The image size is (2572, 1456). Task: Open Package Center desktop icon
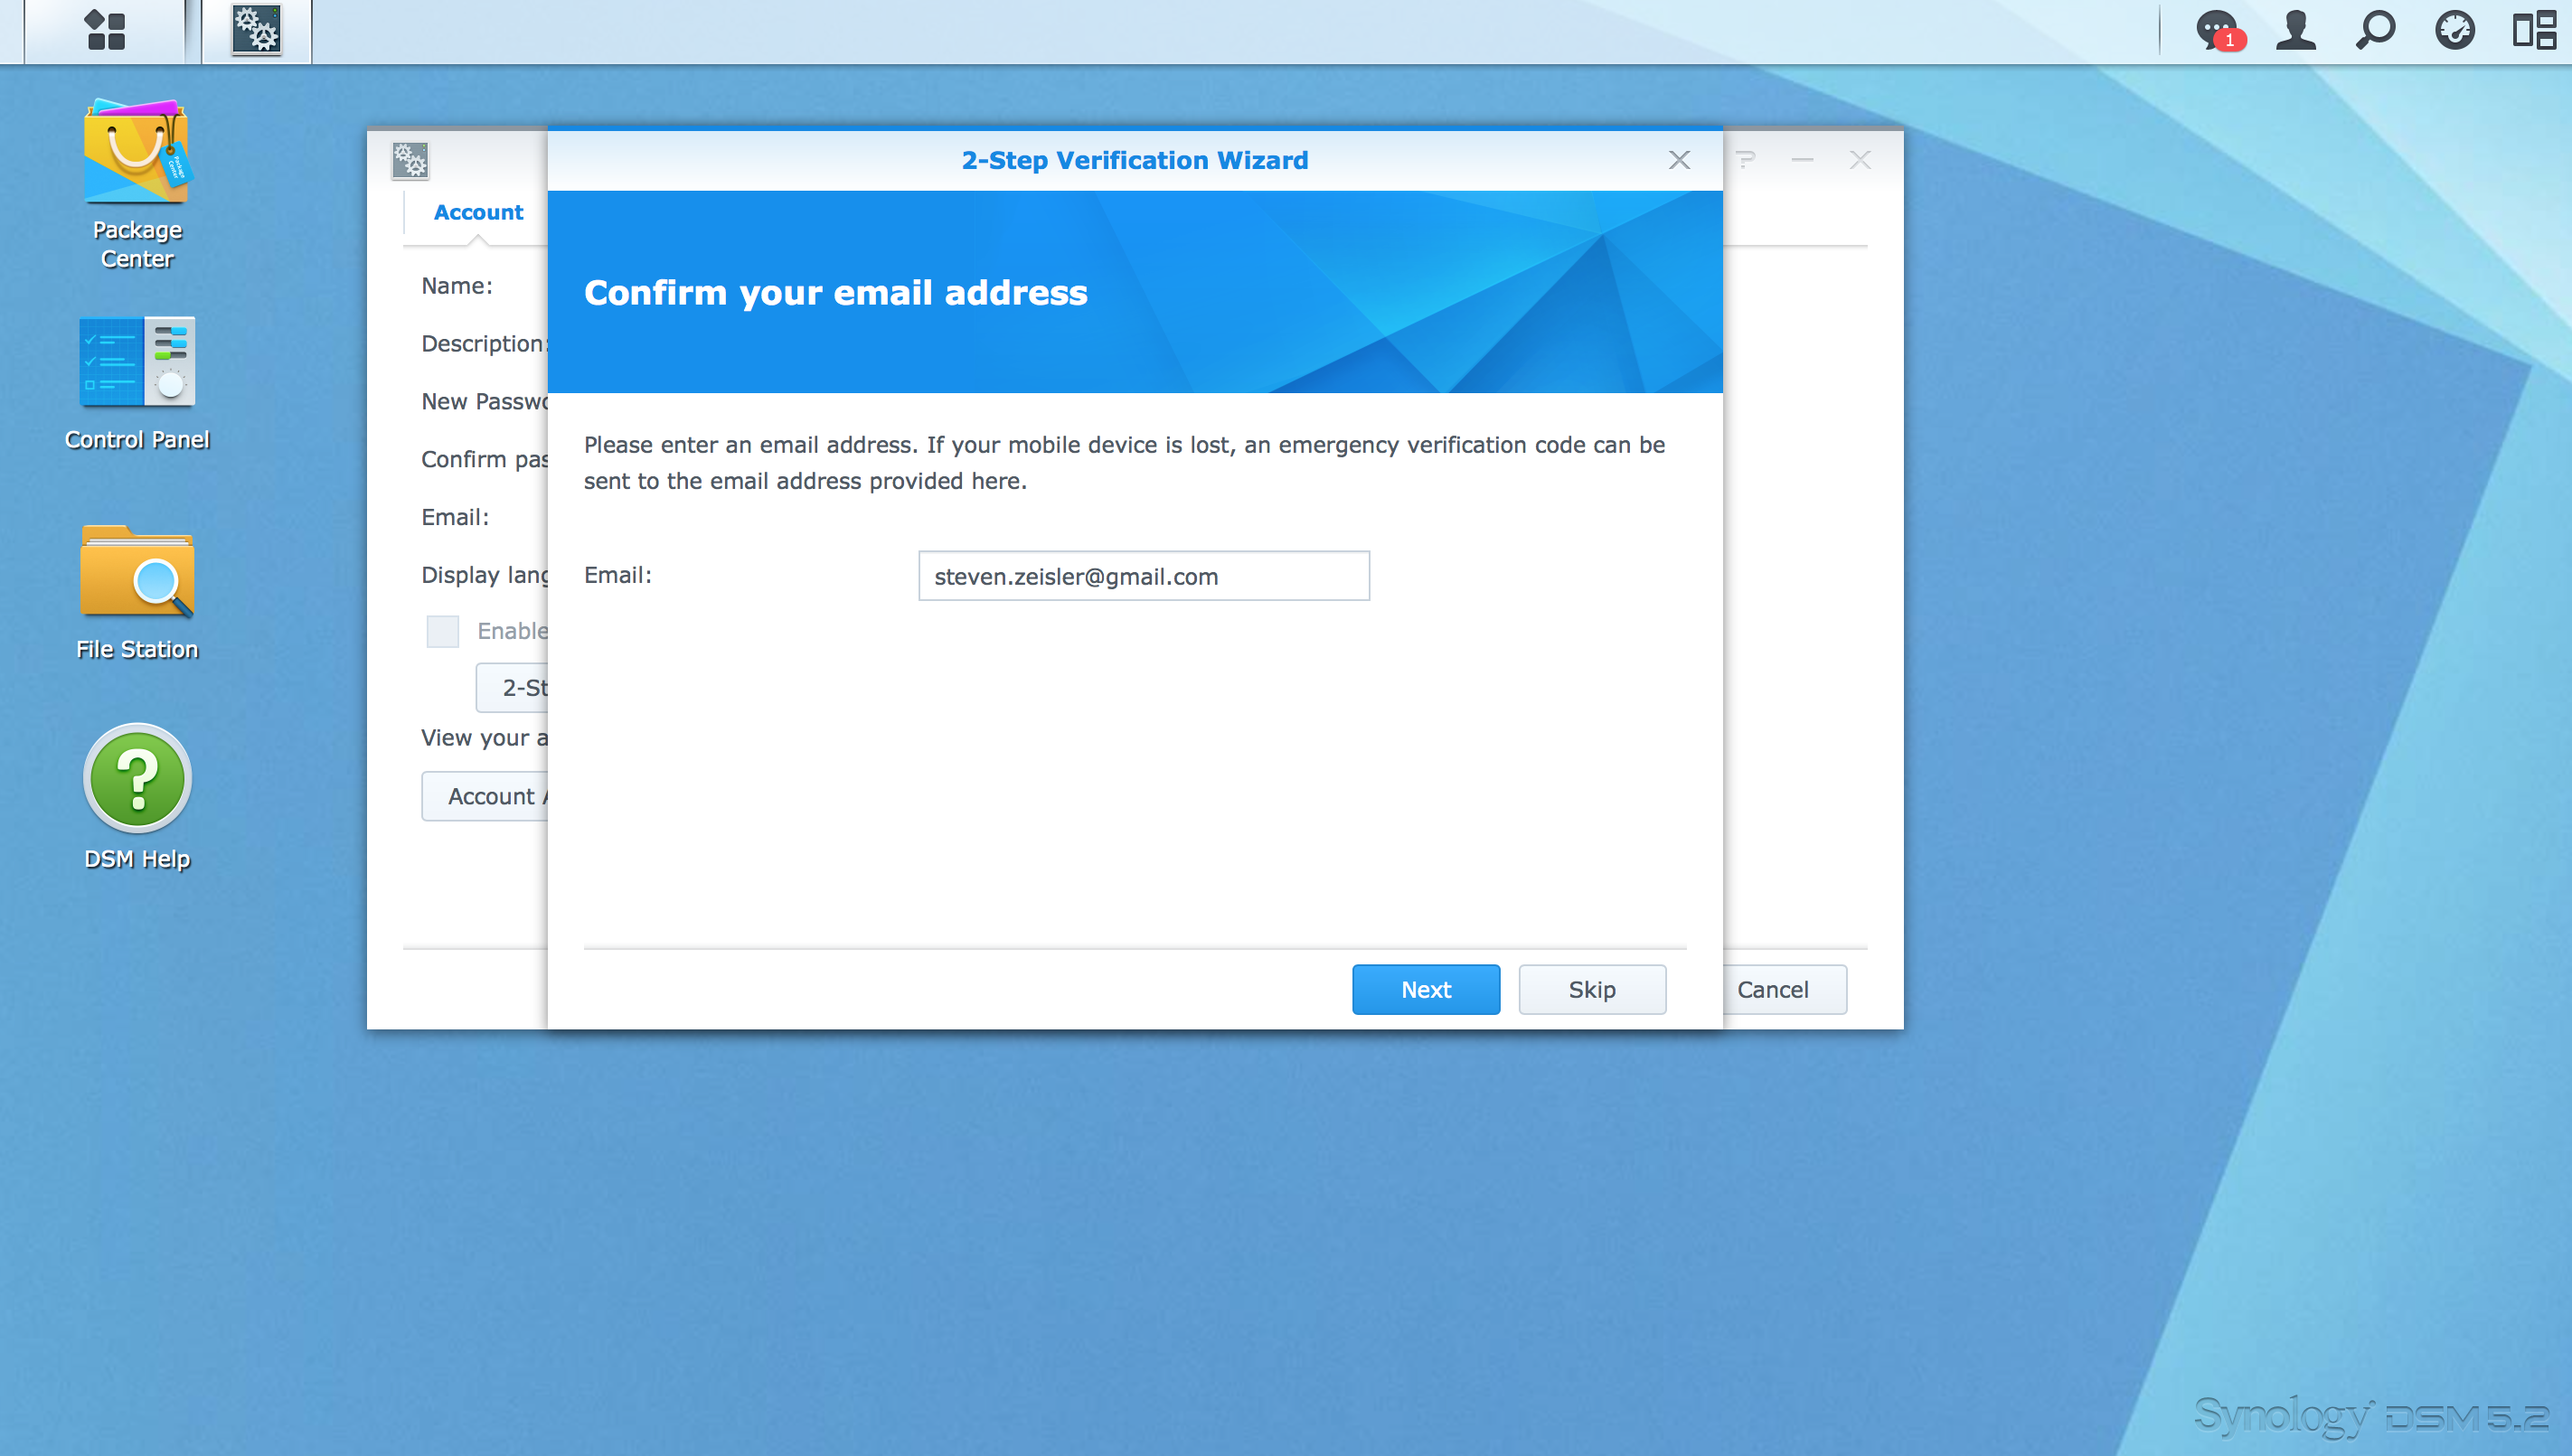pos(137,184)
